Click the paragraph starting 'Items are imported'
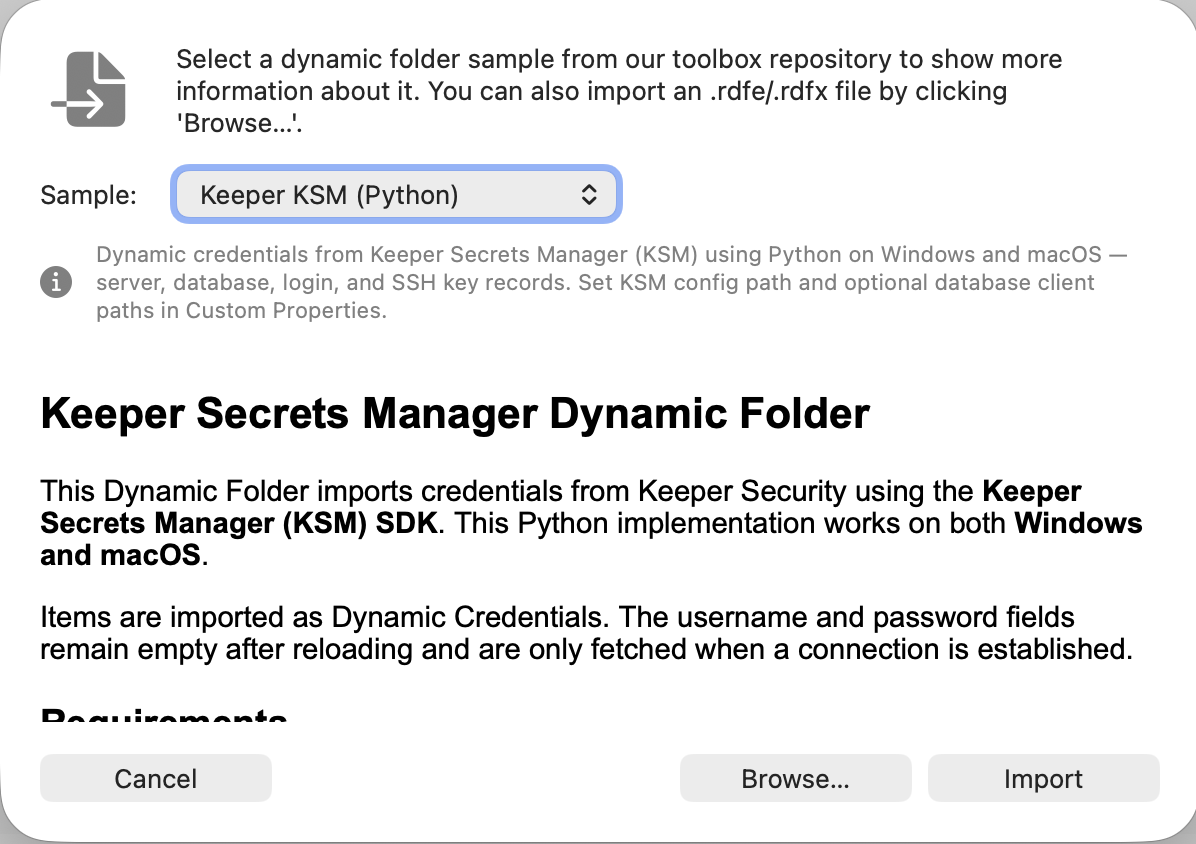 click(585, 633)
